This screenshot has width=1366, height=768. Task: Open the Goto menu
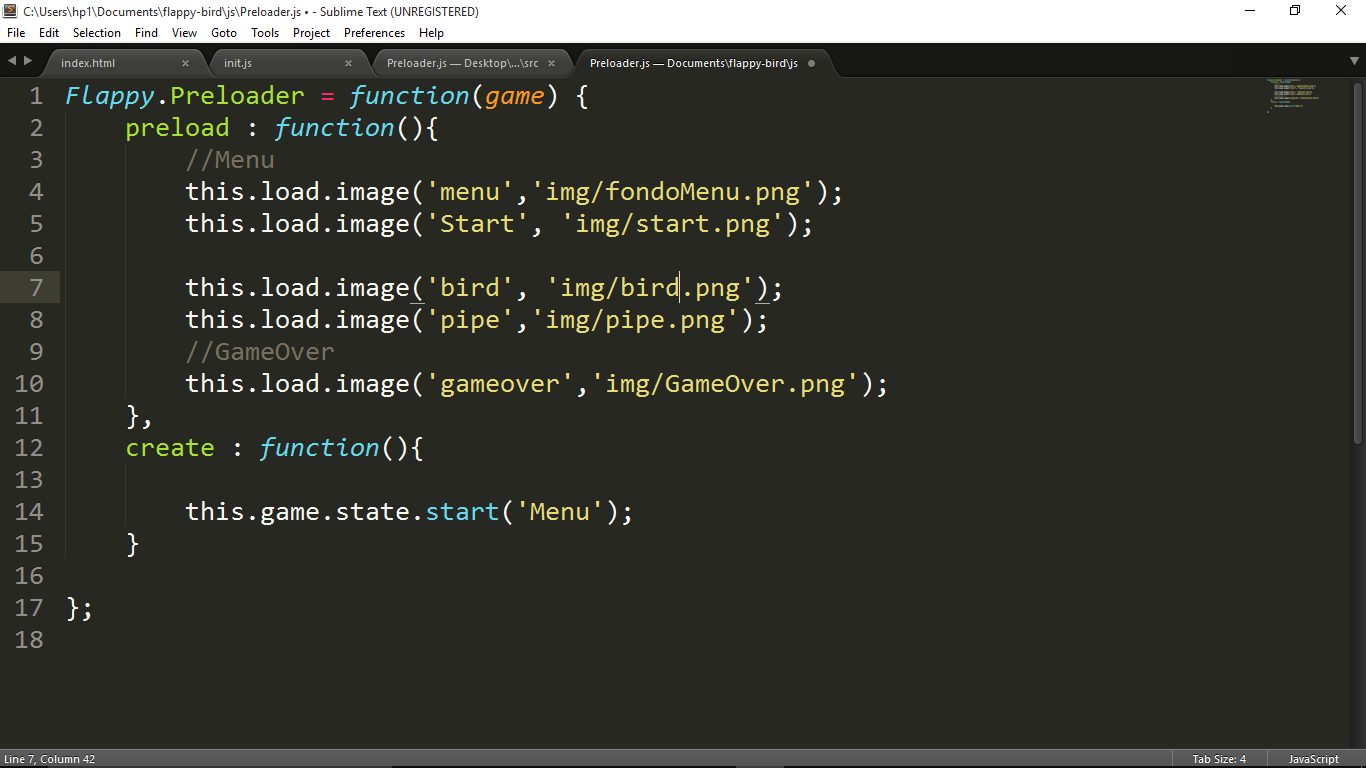pyautogui.click(x=224, y=33)
